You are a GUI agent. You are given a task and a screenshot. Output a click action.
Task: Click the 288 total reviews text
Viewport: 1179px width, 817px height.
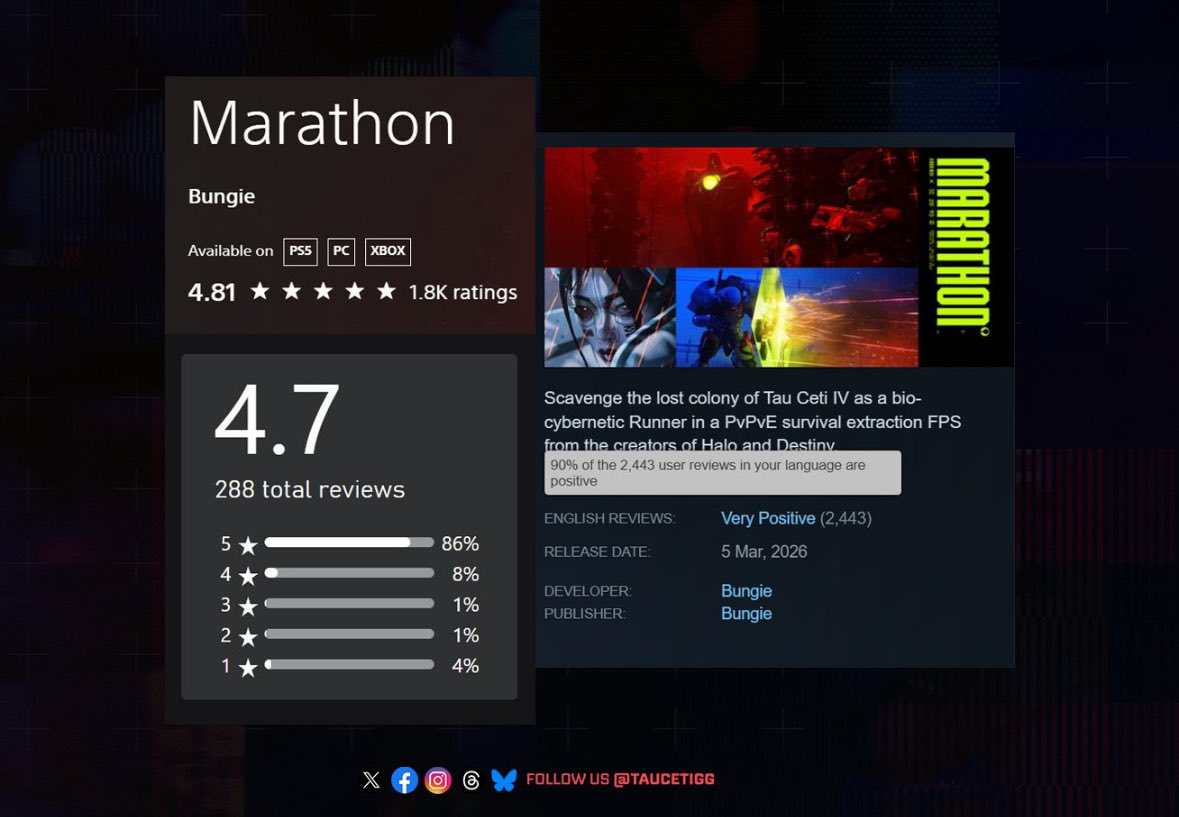(310, 489)
